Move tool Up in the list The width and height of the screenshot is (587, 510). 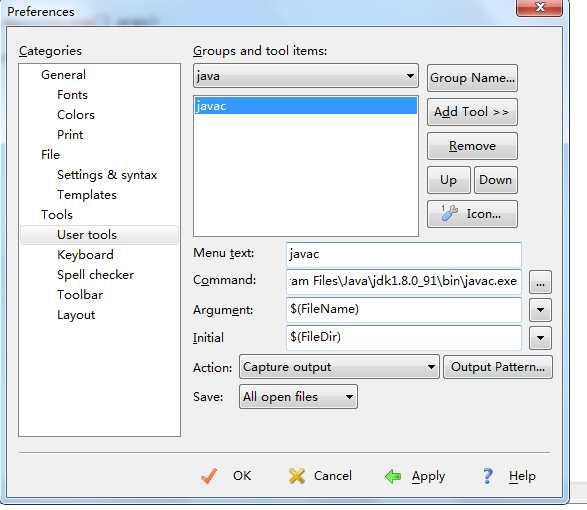448,180
